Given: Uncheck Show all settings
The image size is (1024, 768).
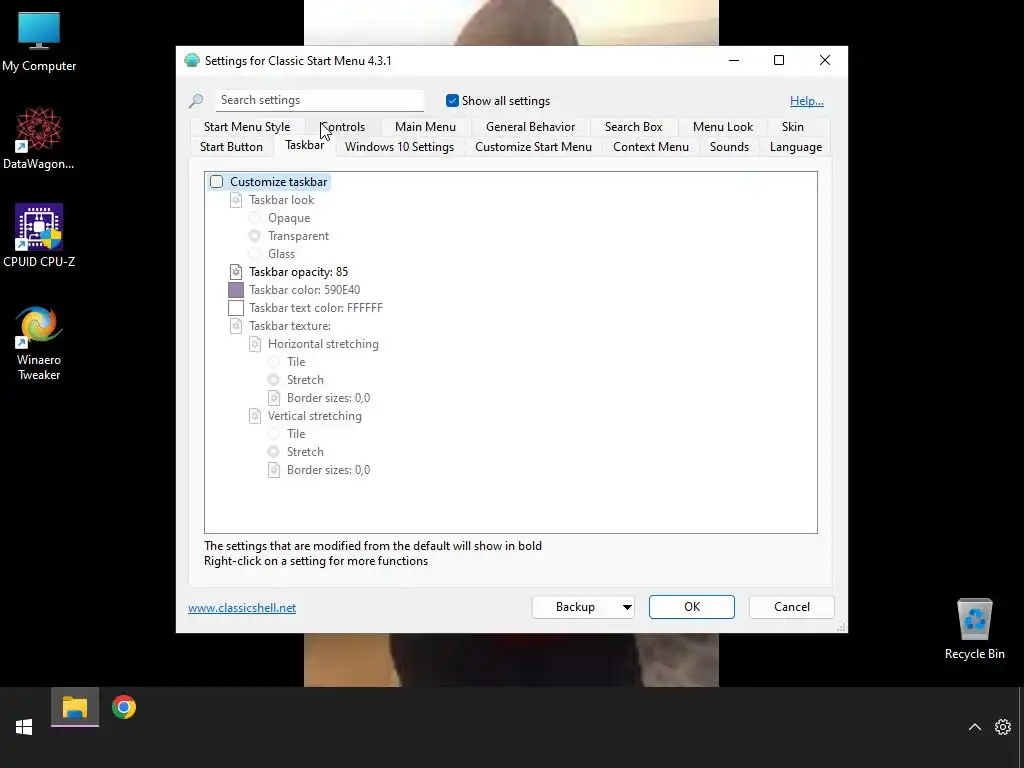Looking at the screenshot, I should click(452, 101).
